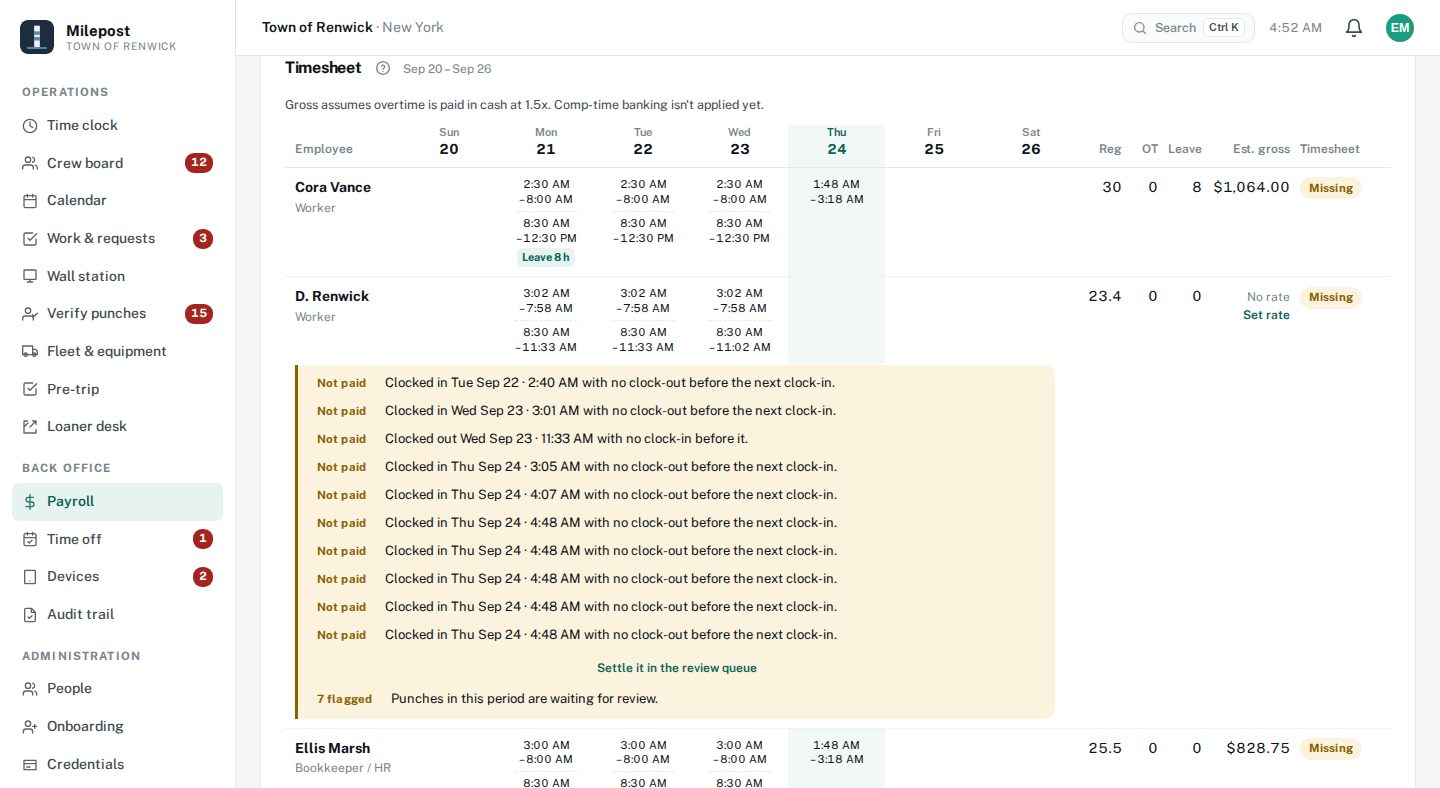Open Work & requests

point(117,238)
